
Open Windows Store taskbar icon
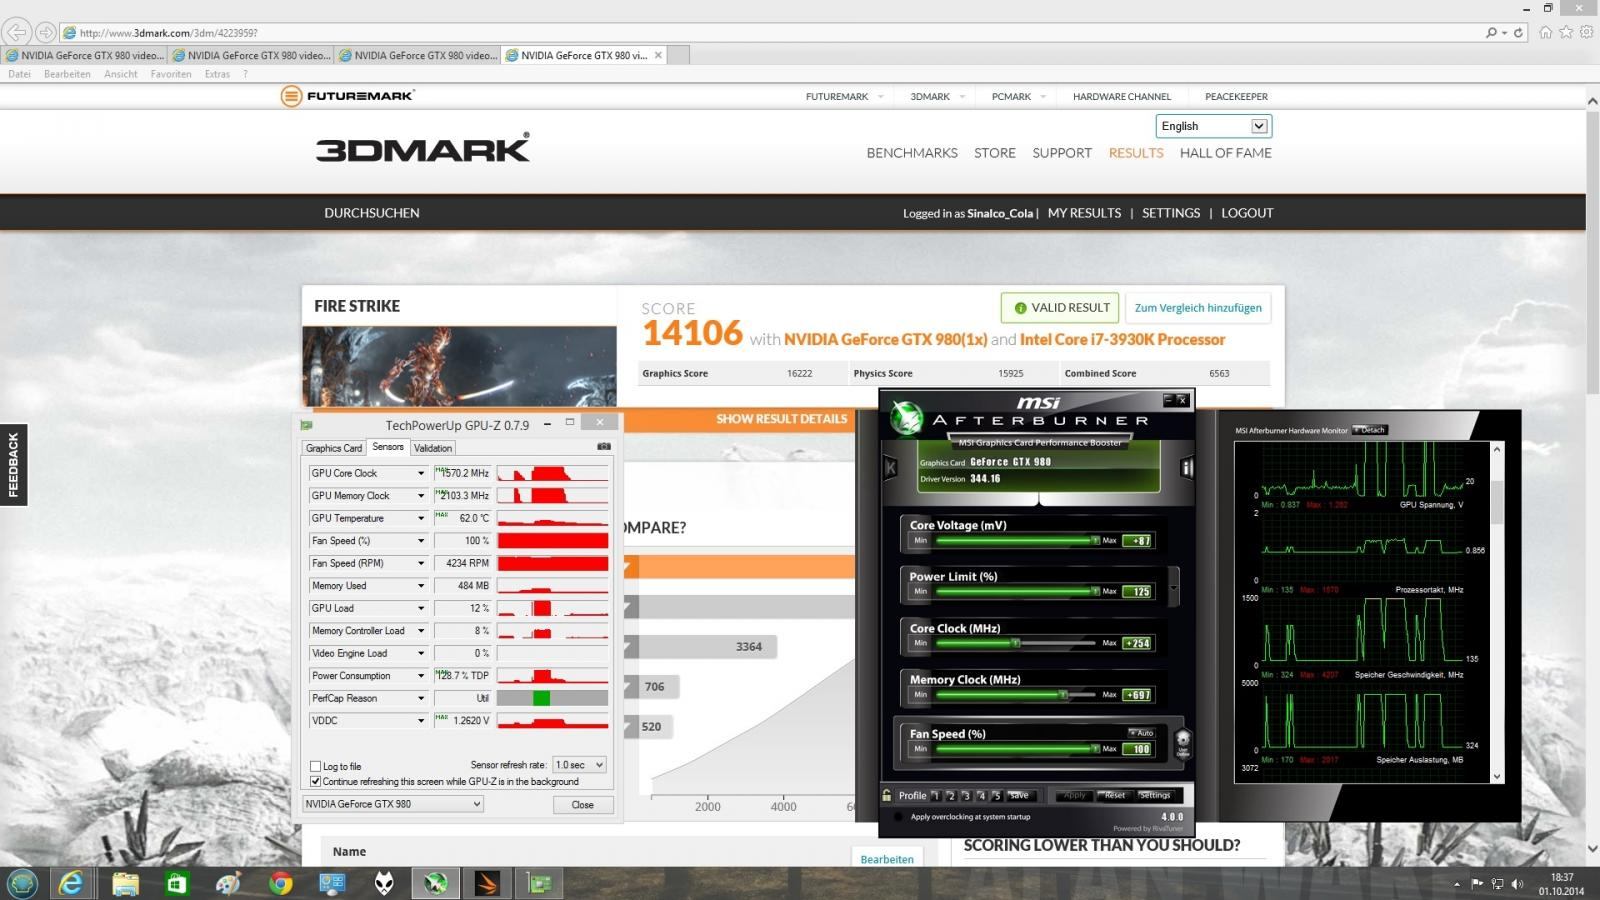point(177,883)
